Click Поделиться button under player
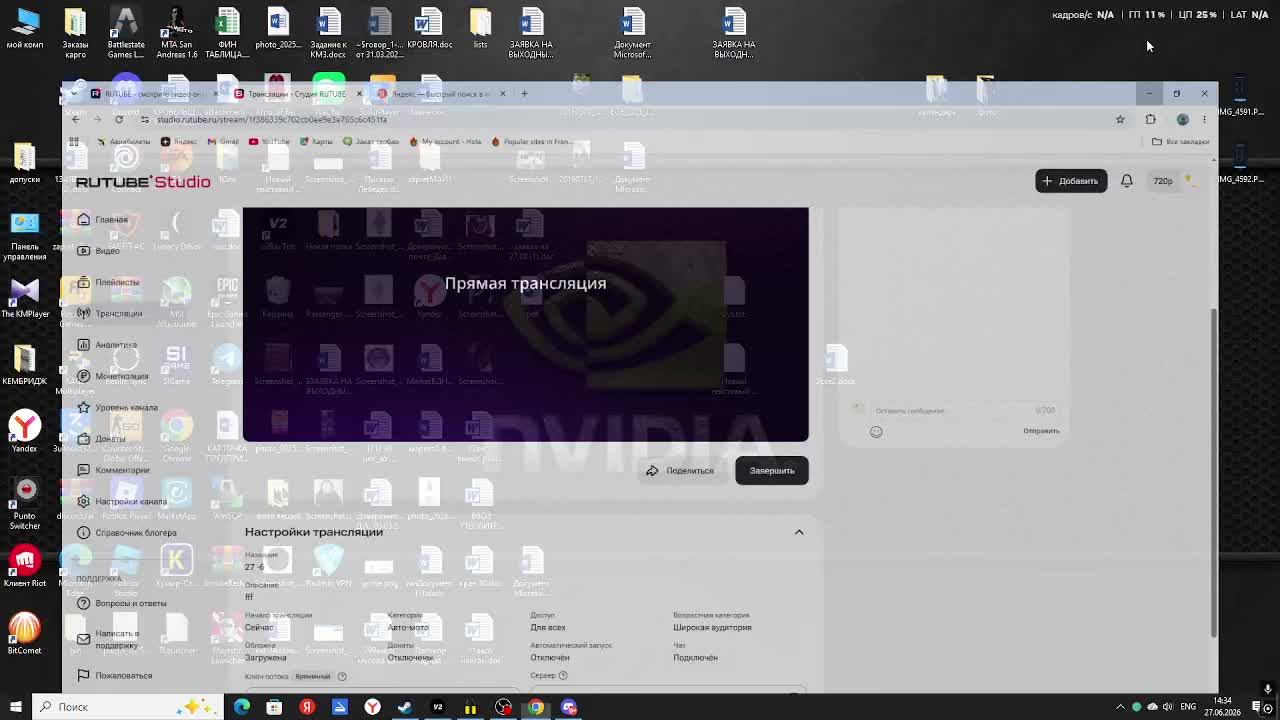This screenshot has width=1280, height=720. click(x=680, y=471)
